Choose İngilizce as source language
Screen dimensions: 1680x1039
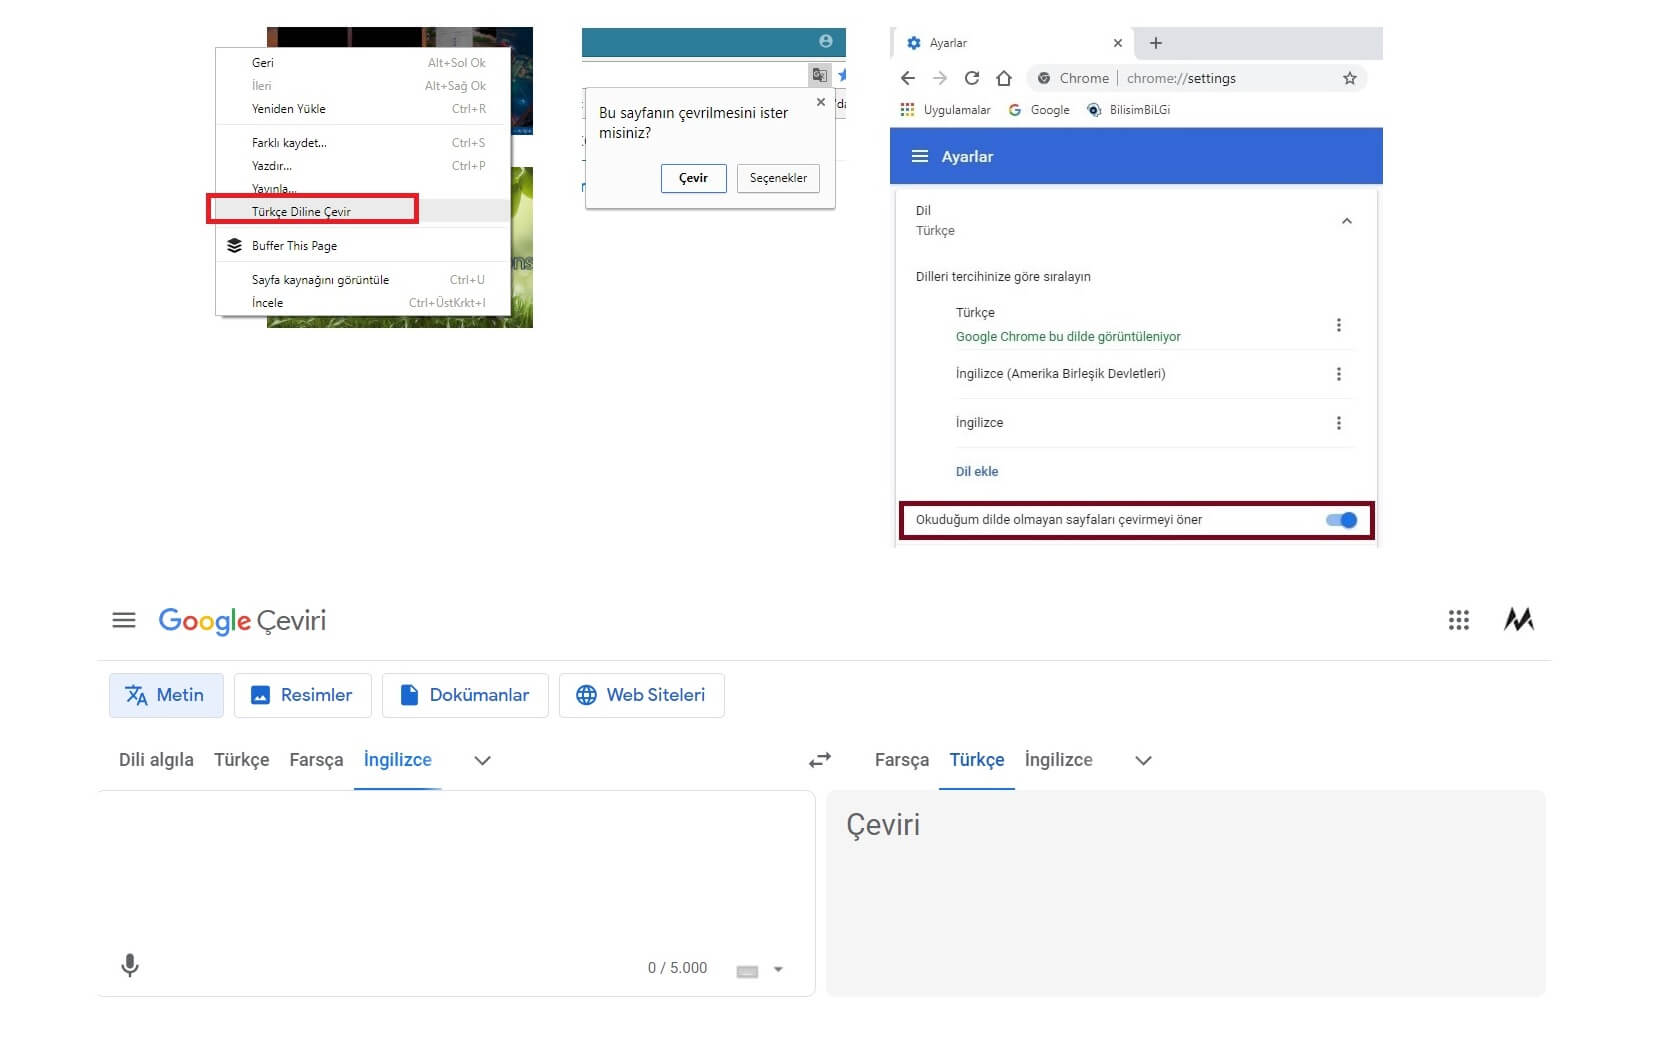point(398,760)
